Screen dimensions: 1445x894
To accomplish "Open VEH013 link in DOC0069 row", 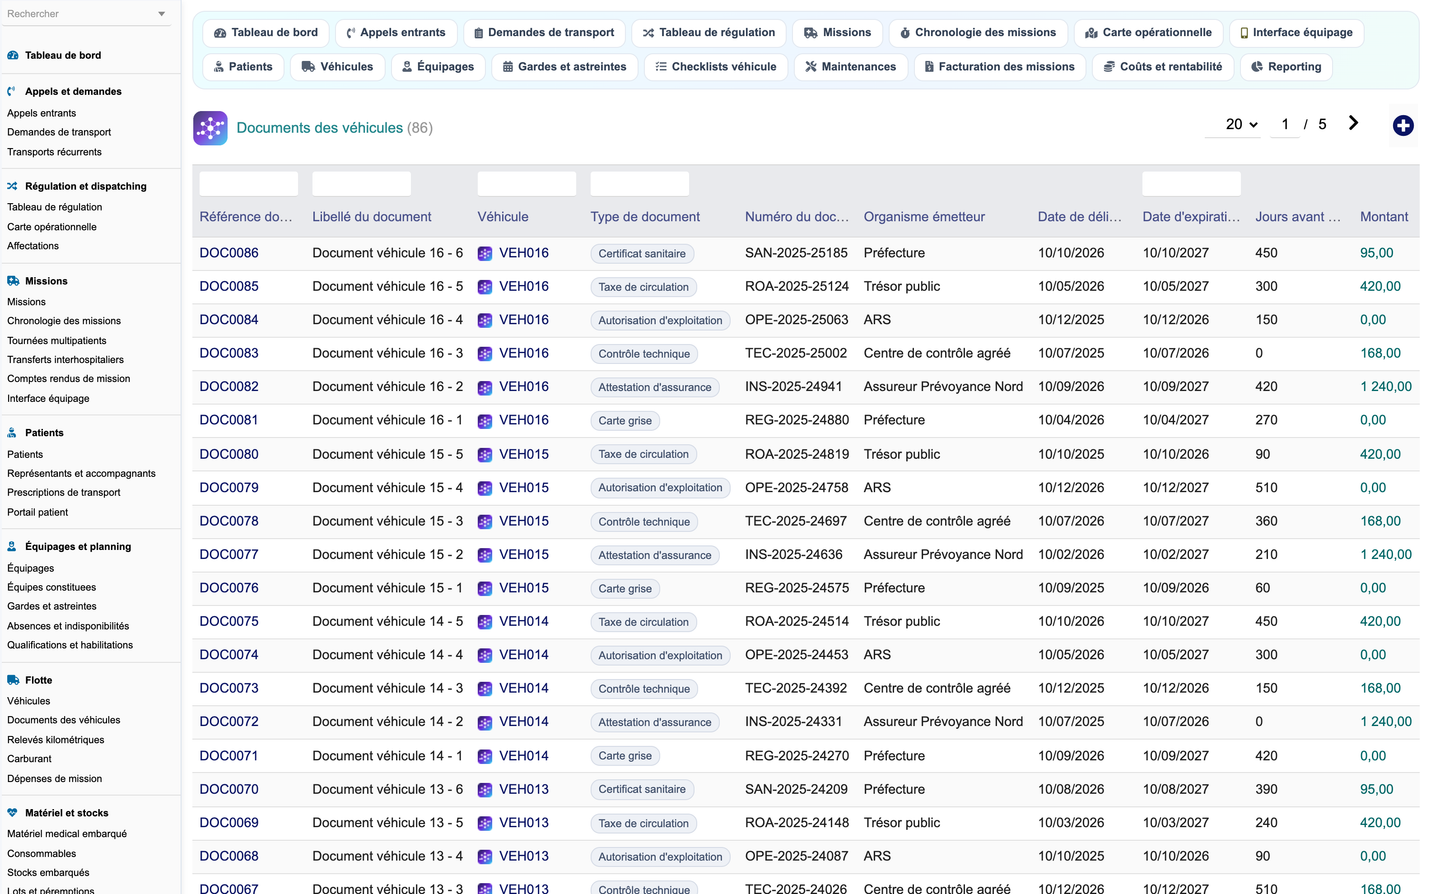I will tap(524, 823).
